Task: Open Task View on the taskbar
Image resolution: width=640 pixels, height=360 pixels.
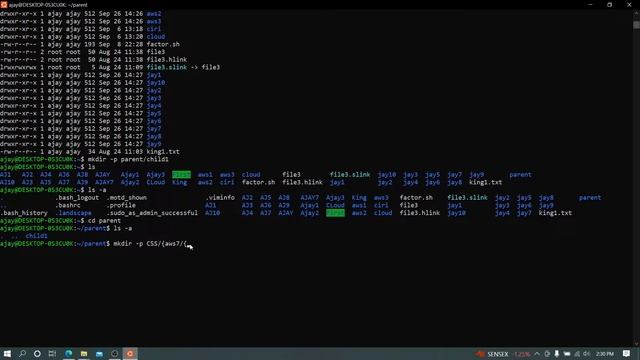Action: (x=52, y=353)
